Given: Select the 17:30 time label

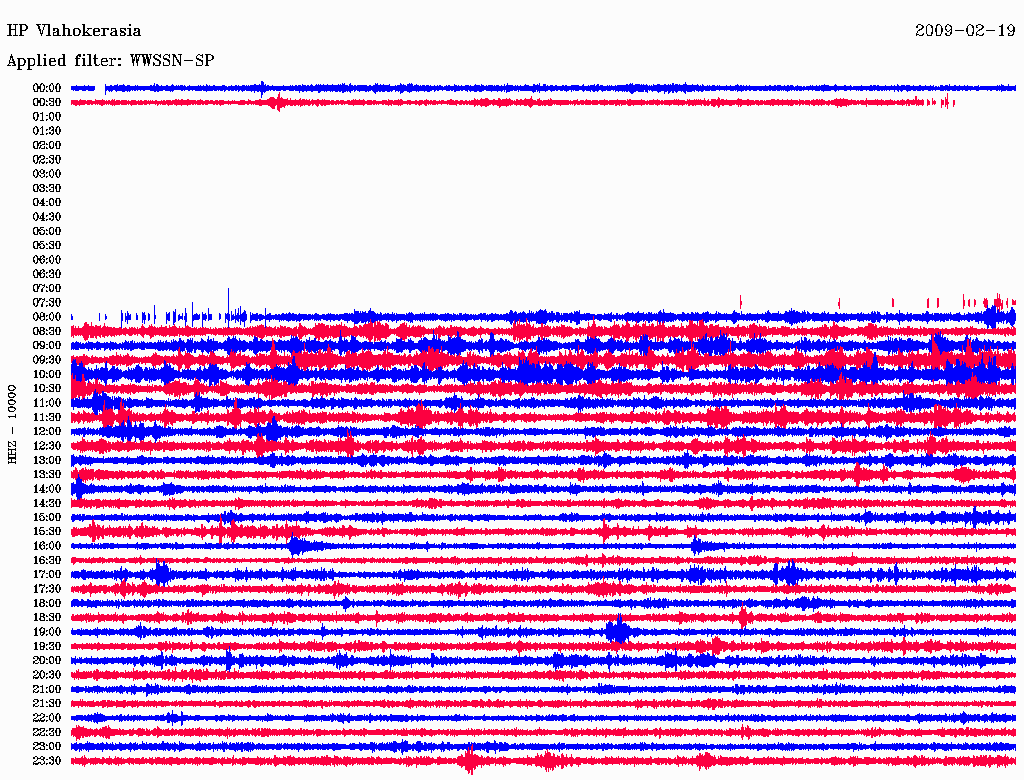Looking at the screenshot, I should (x=46, y=589).
